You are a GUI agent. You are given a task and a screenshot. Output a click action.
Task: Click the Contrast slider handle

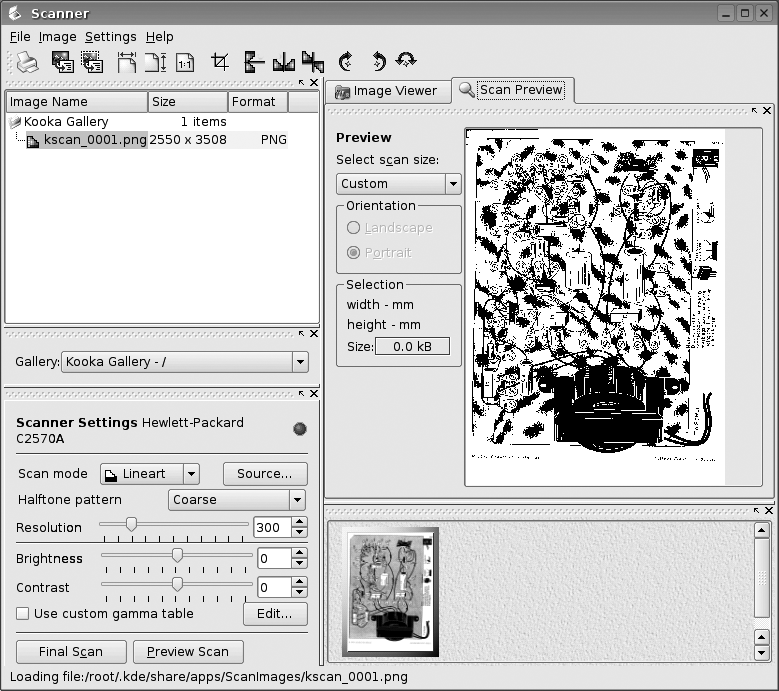[x=177, y=584]
